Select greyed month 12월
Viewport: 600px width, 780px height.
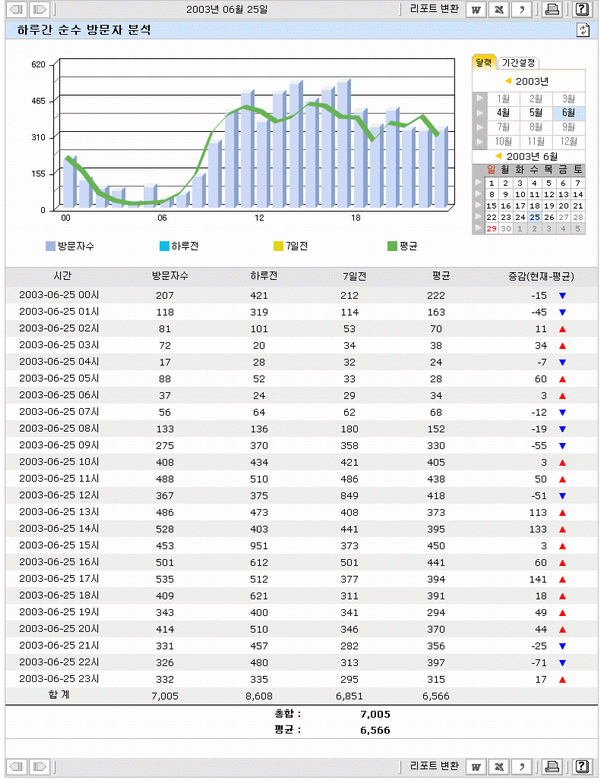pos(569,142)
